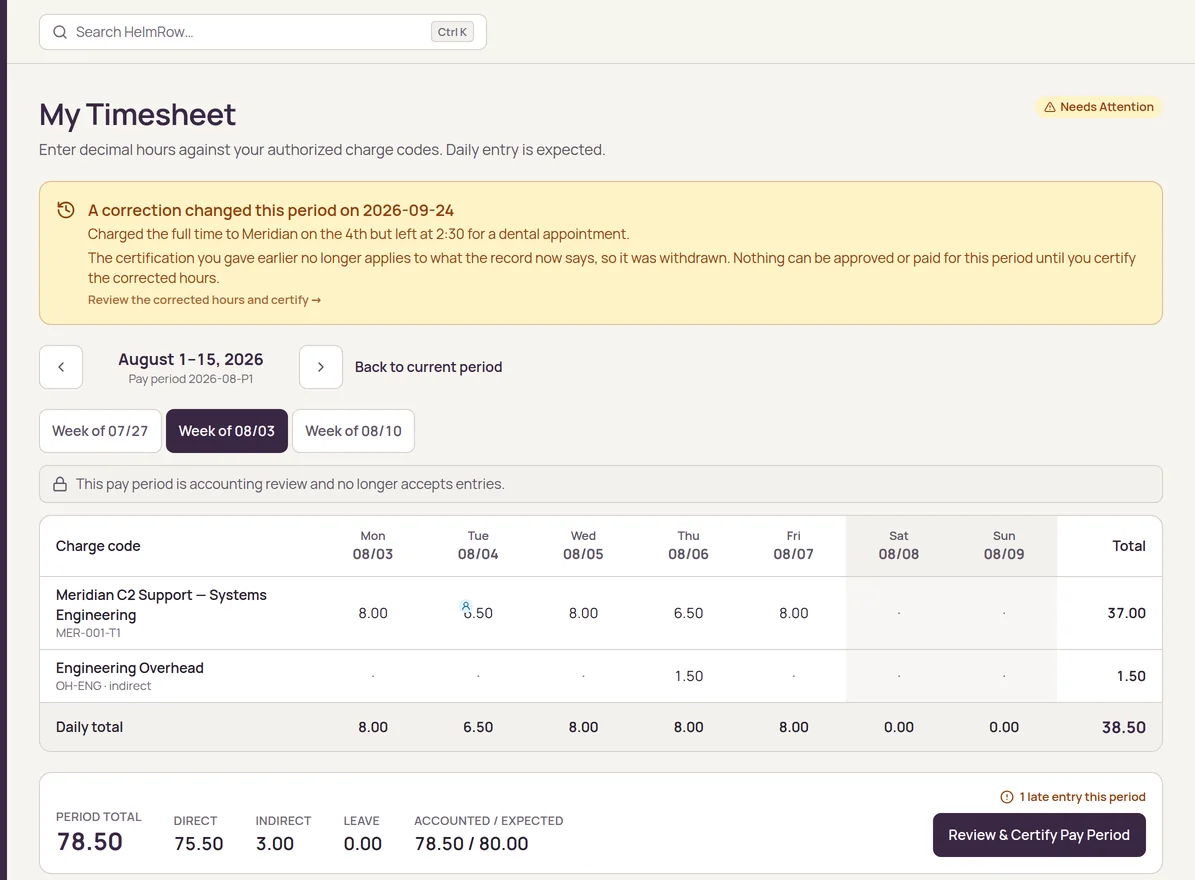Select Thursday 1.50 Engineering Overhead cell
Screen dimensions: 1195x880
pos(688,677)
